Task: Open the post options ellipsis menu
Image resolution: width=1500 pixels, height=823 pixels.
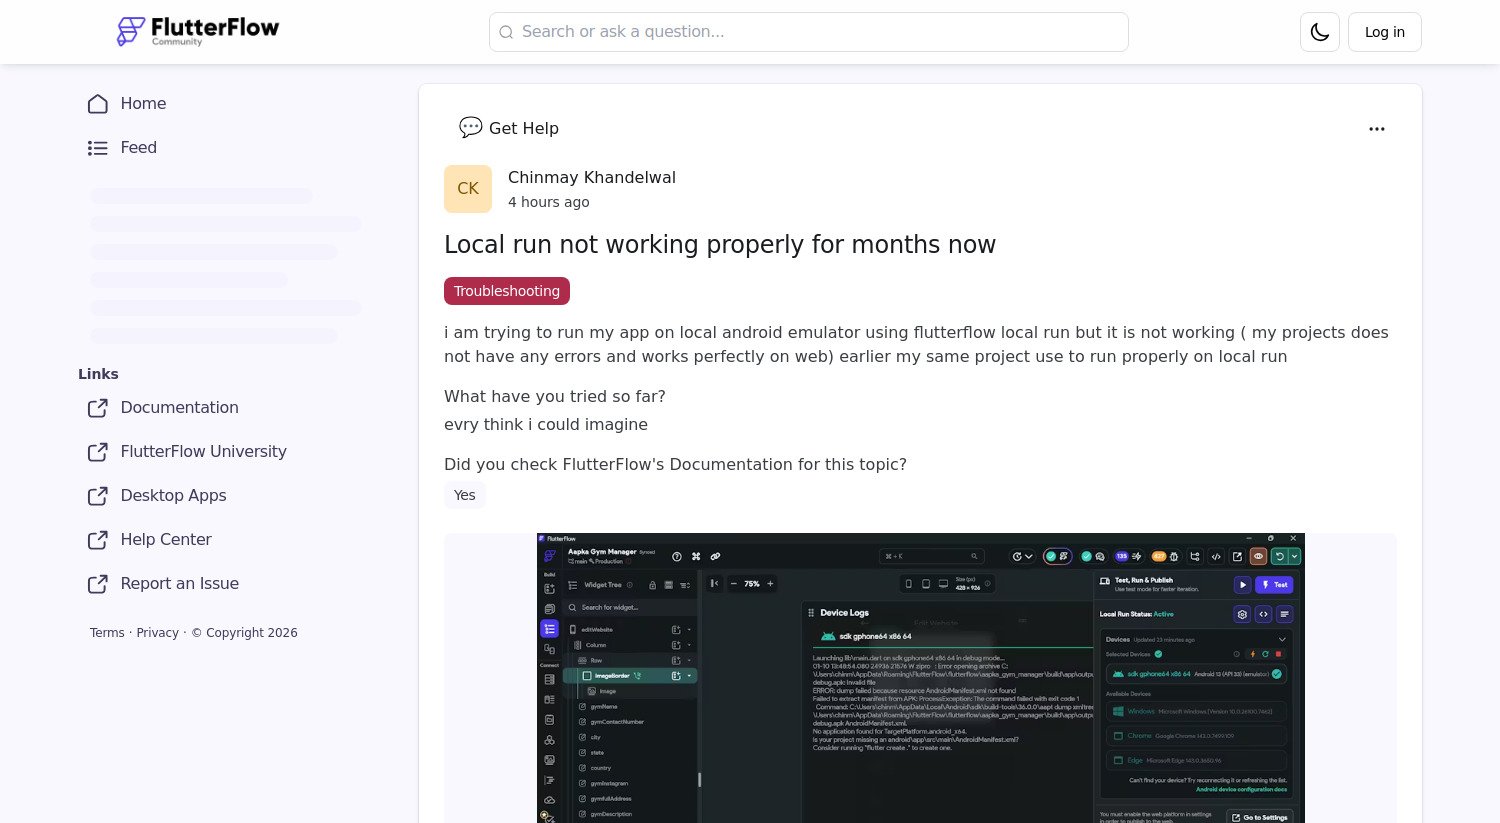Action: click(1377, 129)
